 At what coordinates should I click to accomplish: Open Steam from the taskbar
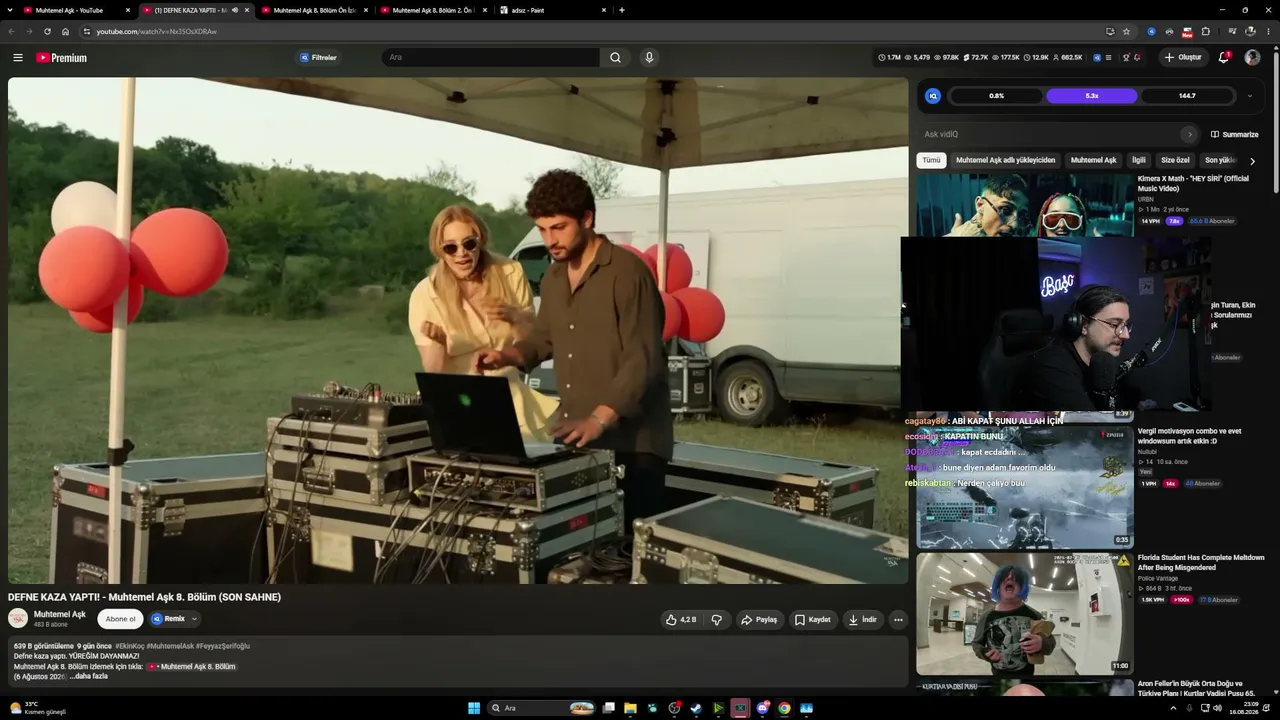[x=696, y=708]
